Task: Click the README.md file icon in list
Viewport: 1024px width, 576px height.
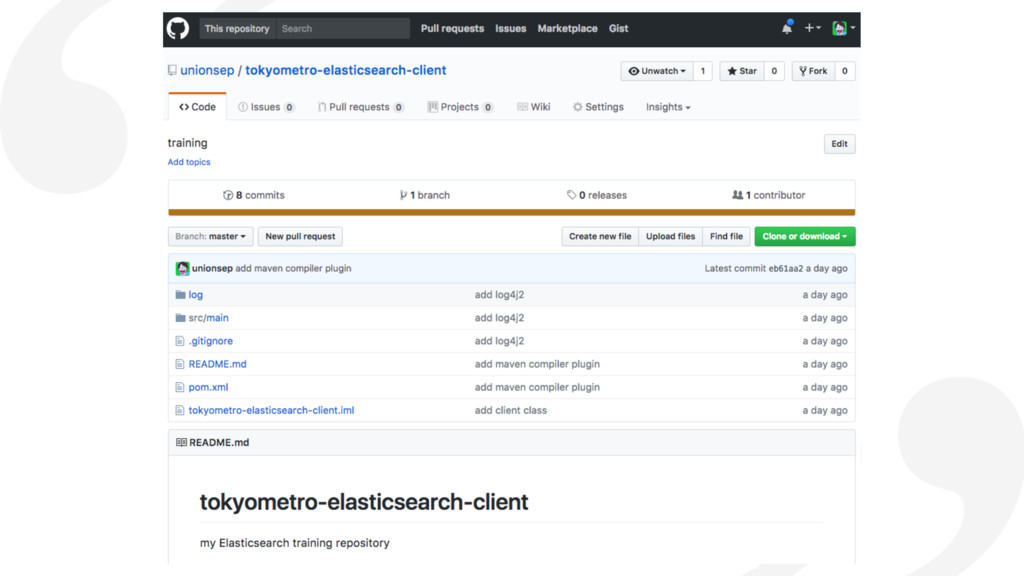Action: click(x=180, y=364)
